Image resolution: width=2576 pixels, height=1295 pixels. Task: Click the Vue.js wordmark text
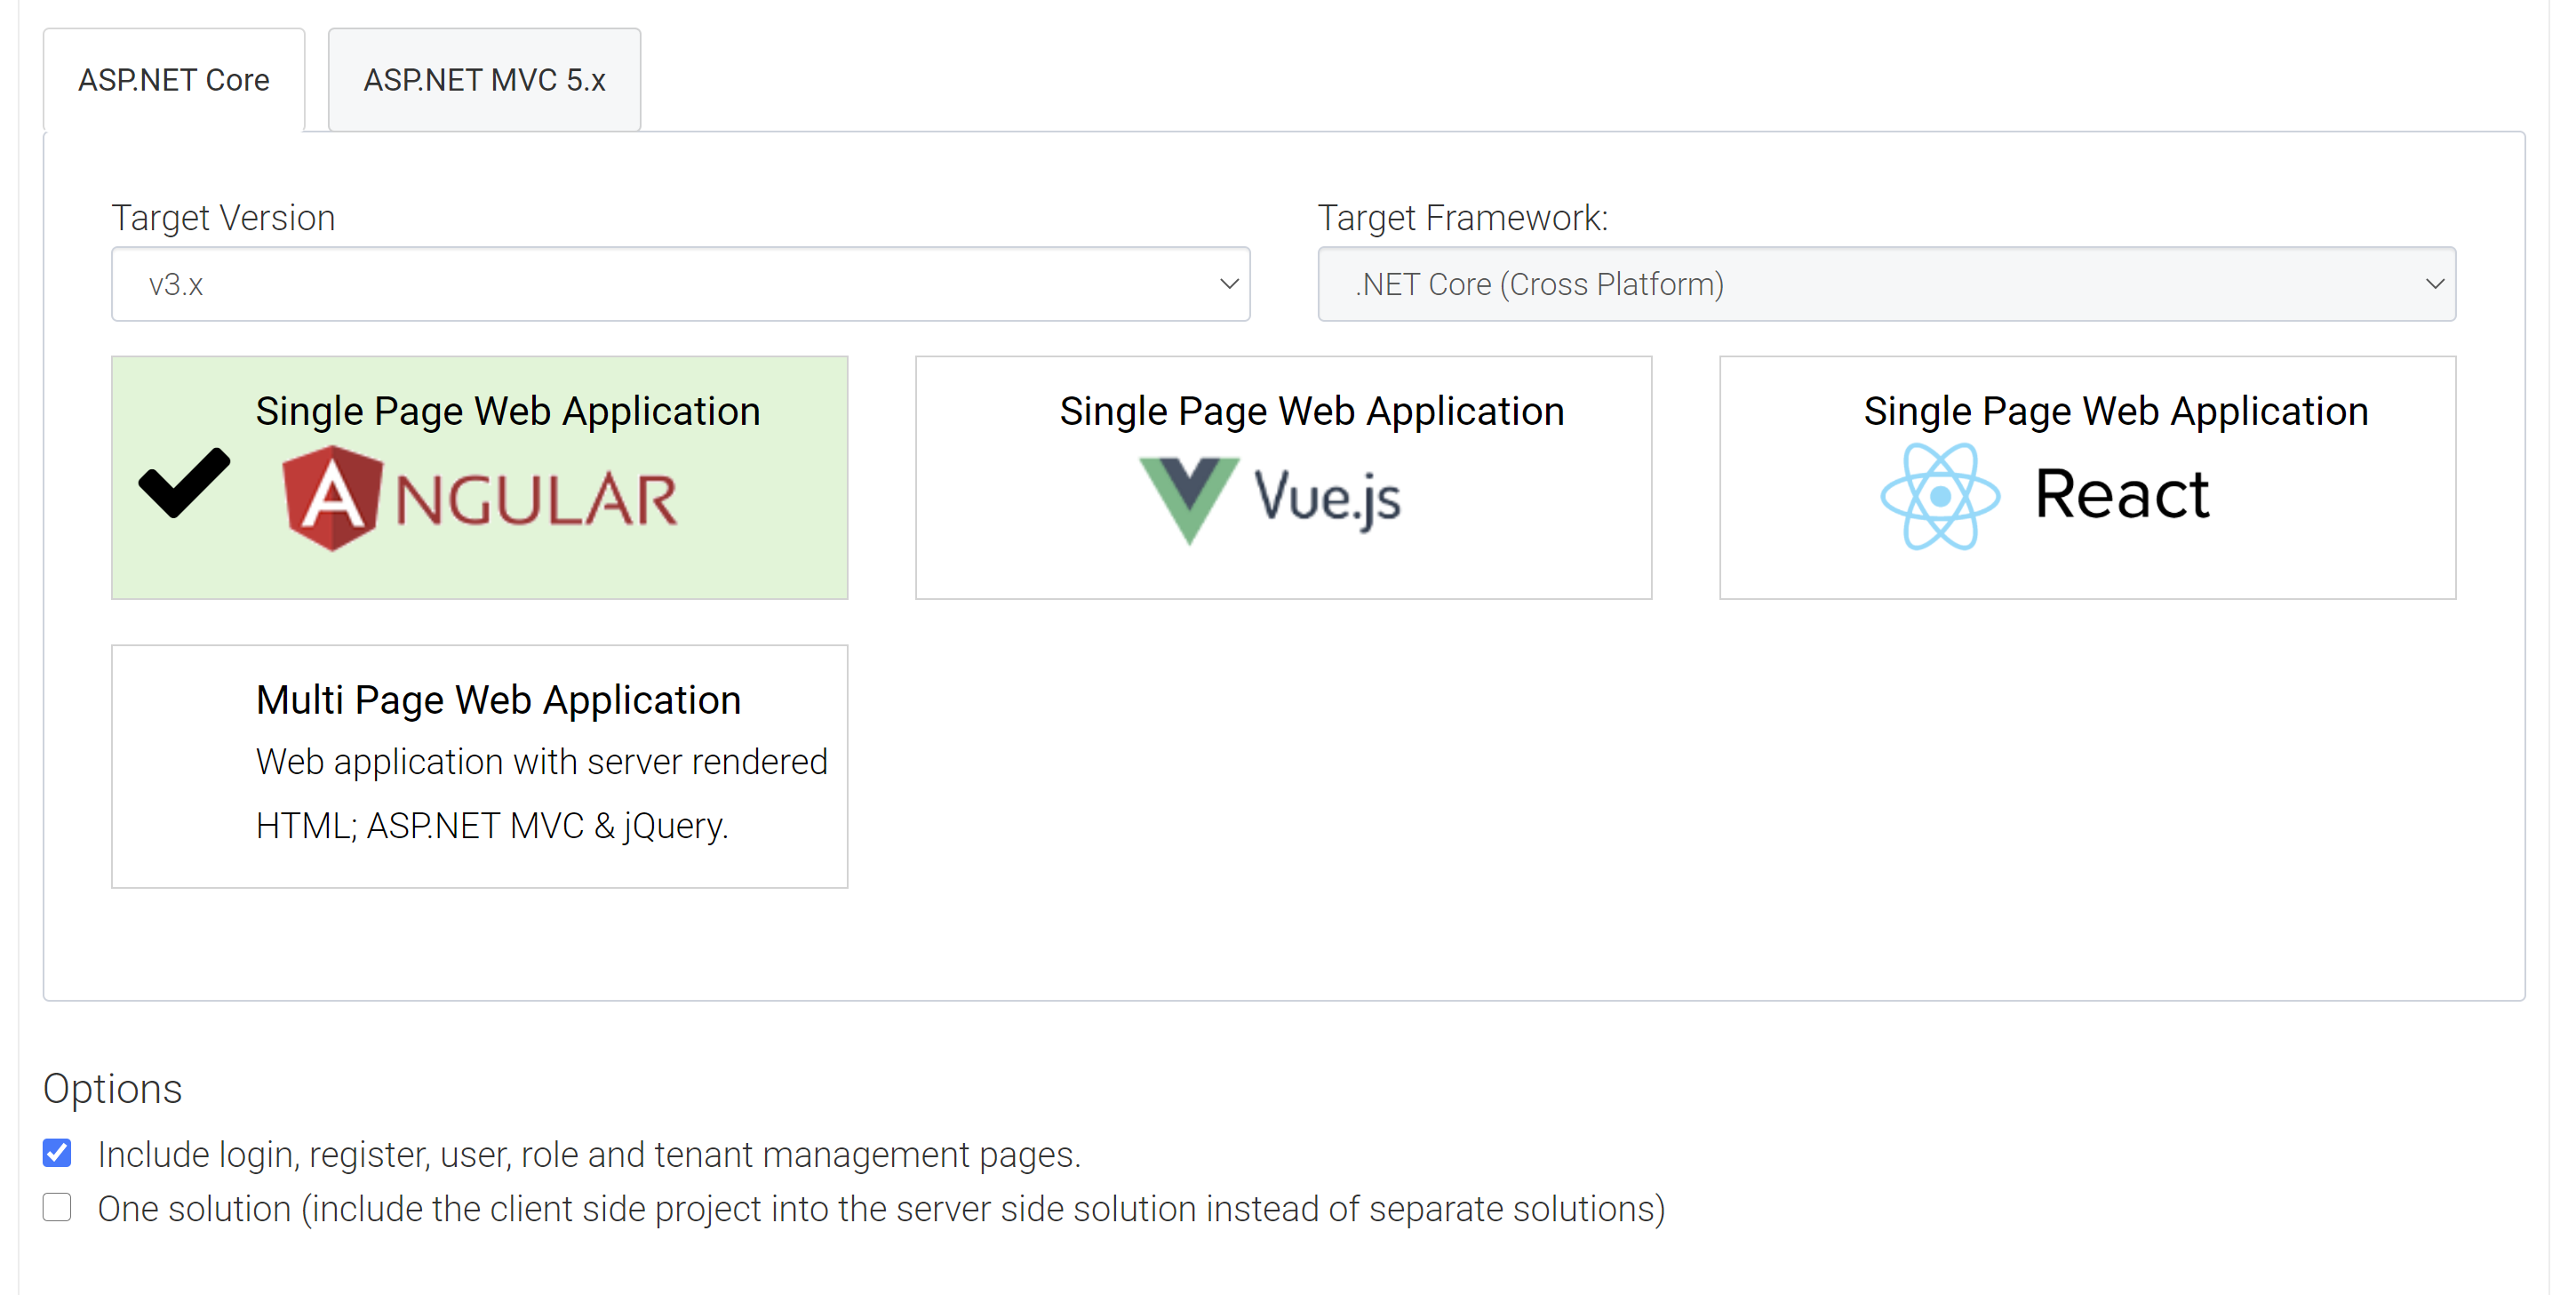[x=1327, y=498]
